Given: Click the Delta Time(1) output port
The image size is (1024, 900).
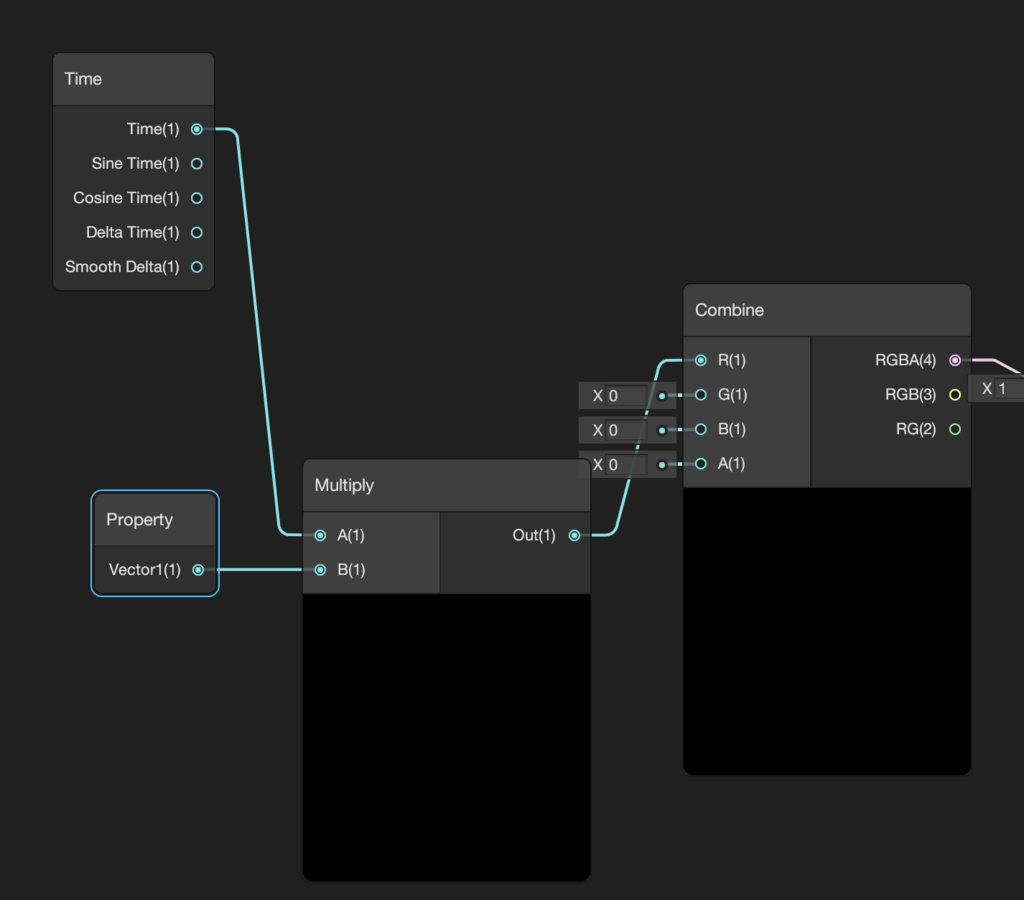Looking at the screenshot, I should tap(197, 233).
